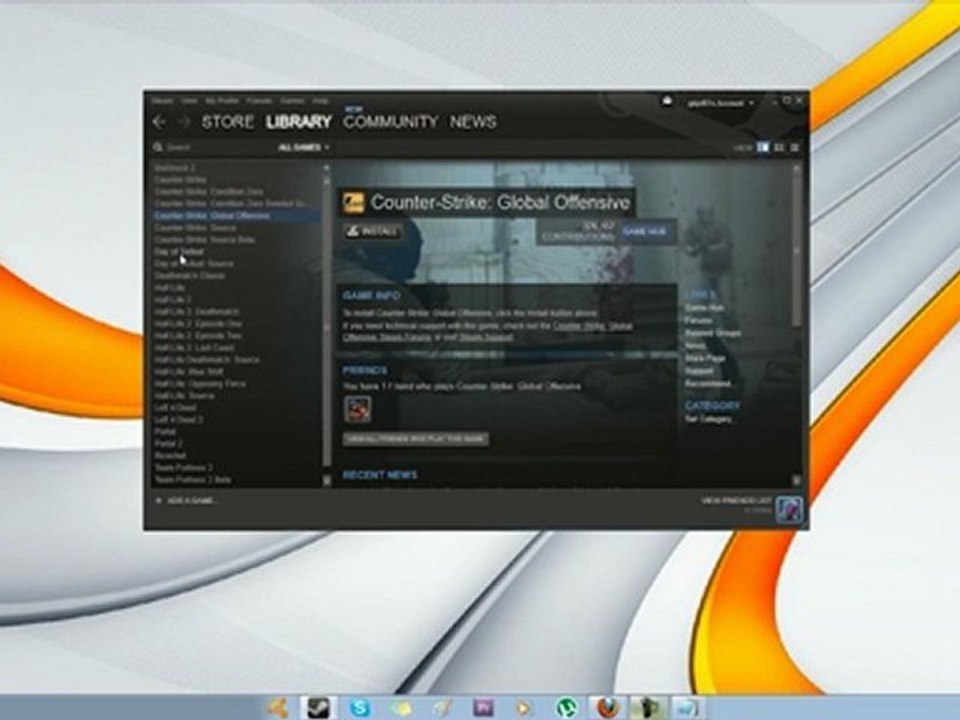This screenshot has width=960, height=720.
Task: Switch to the NEWS tab
Action: 473,122
